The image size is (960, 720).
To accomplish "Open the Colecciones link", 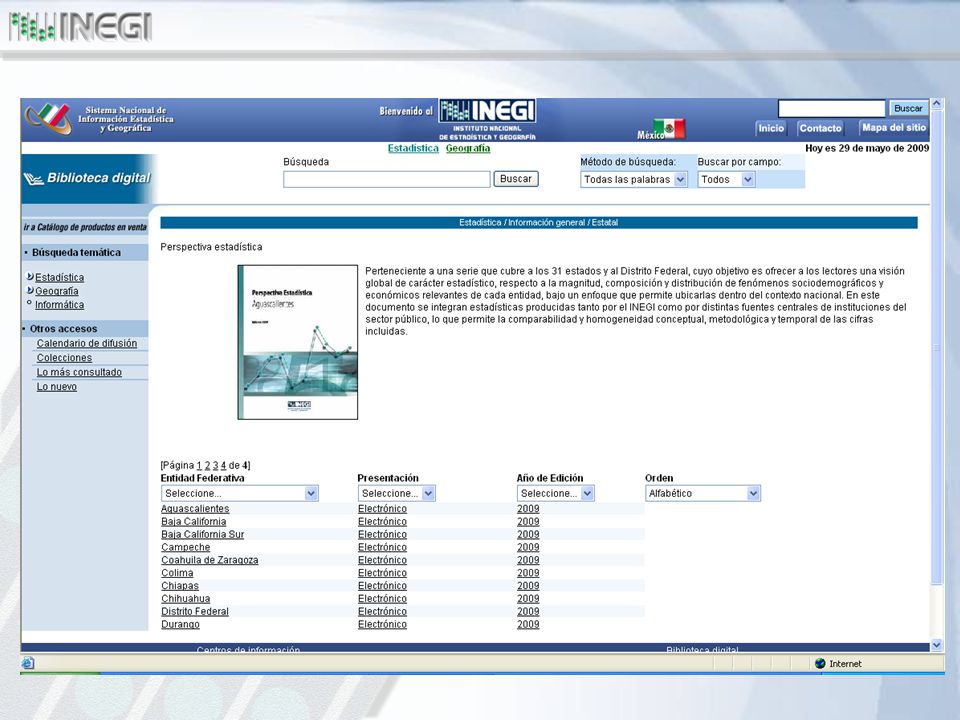I will coord(64,358).
